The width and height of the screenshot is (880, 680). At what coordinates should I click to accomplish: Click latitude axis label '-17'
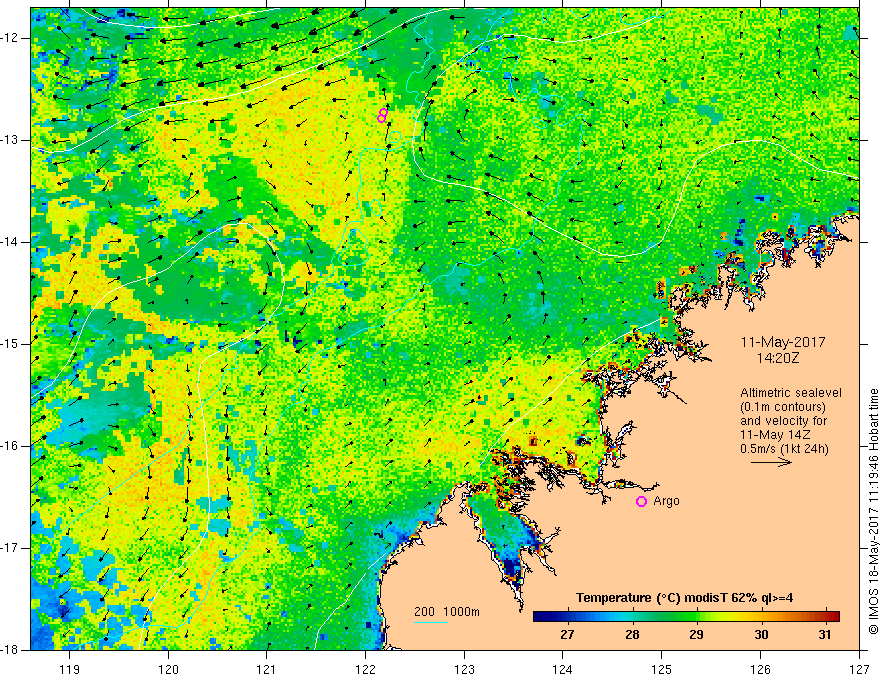pyautogui.click(x=11, y=548)
